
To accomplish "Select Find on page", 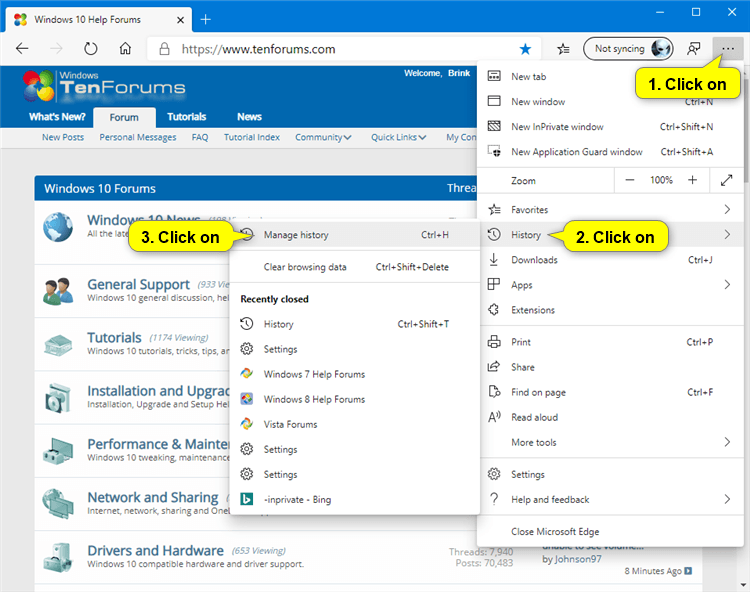I will (610, 392).
